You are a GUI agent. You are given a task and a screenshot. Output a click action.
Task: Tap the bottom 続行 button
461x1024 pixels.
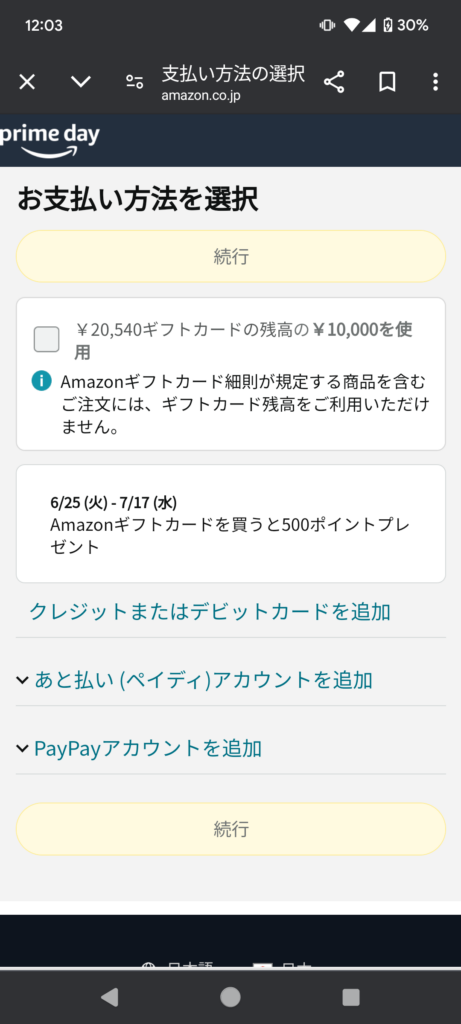coord(230,829)
